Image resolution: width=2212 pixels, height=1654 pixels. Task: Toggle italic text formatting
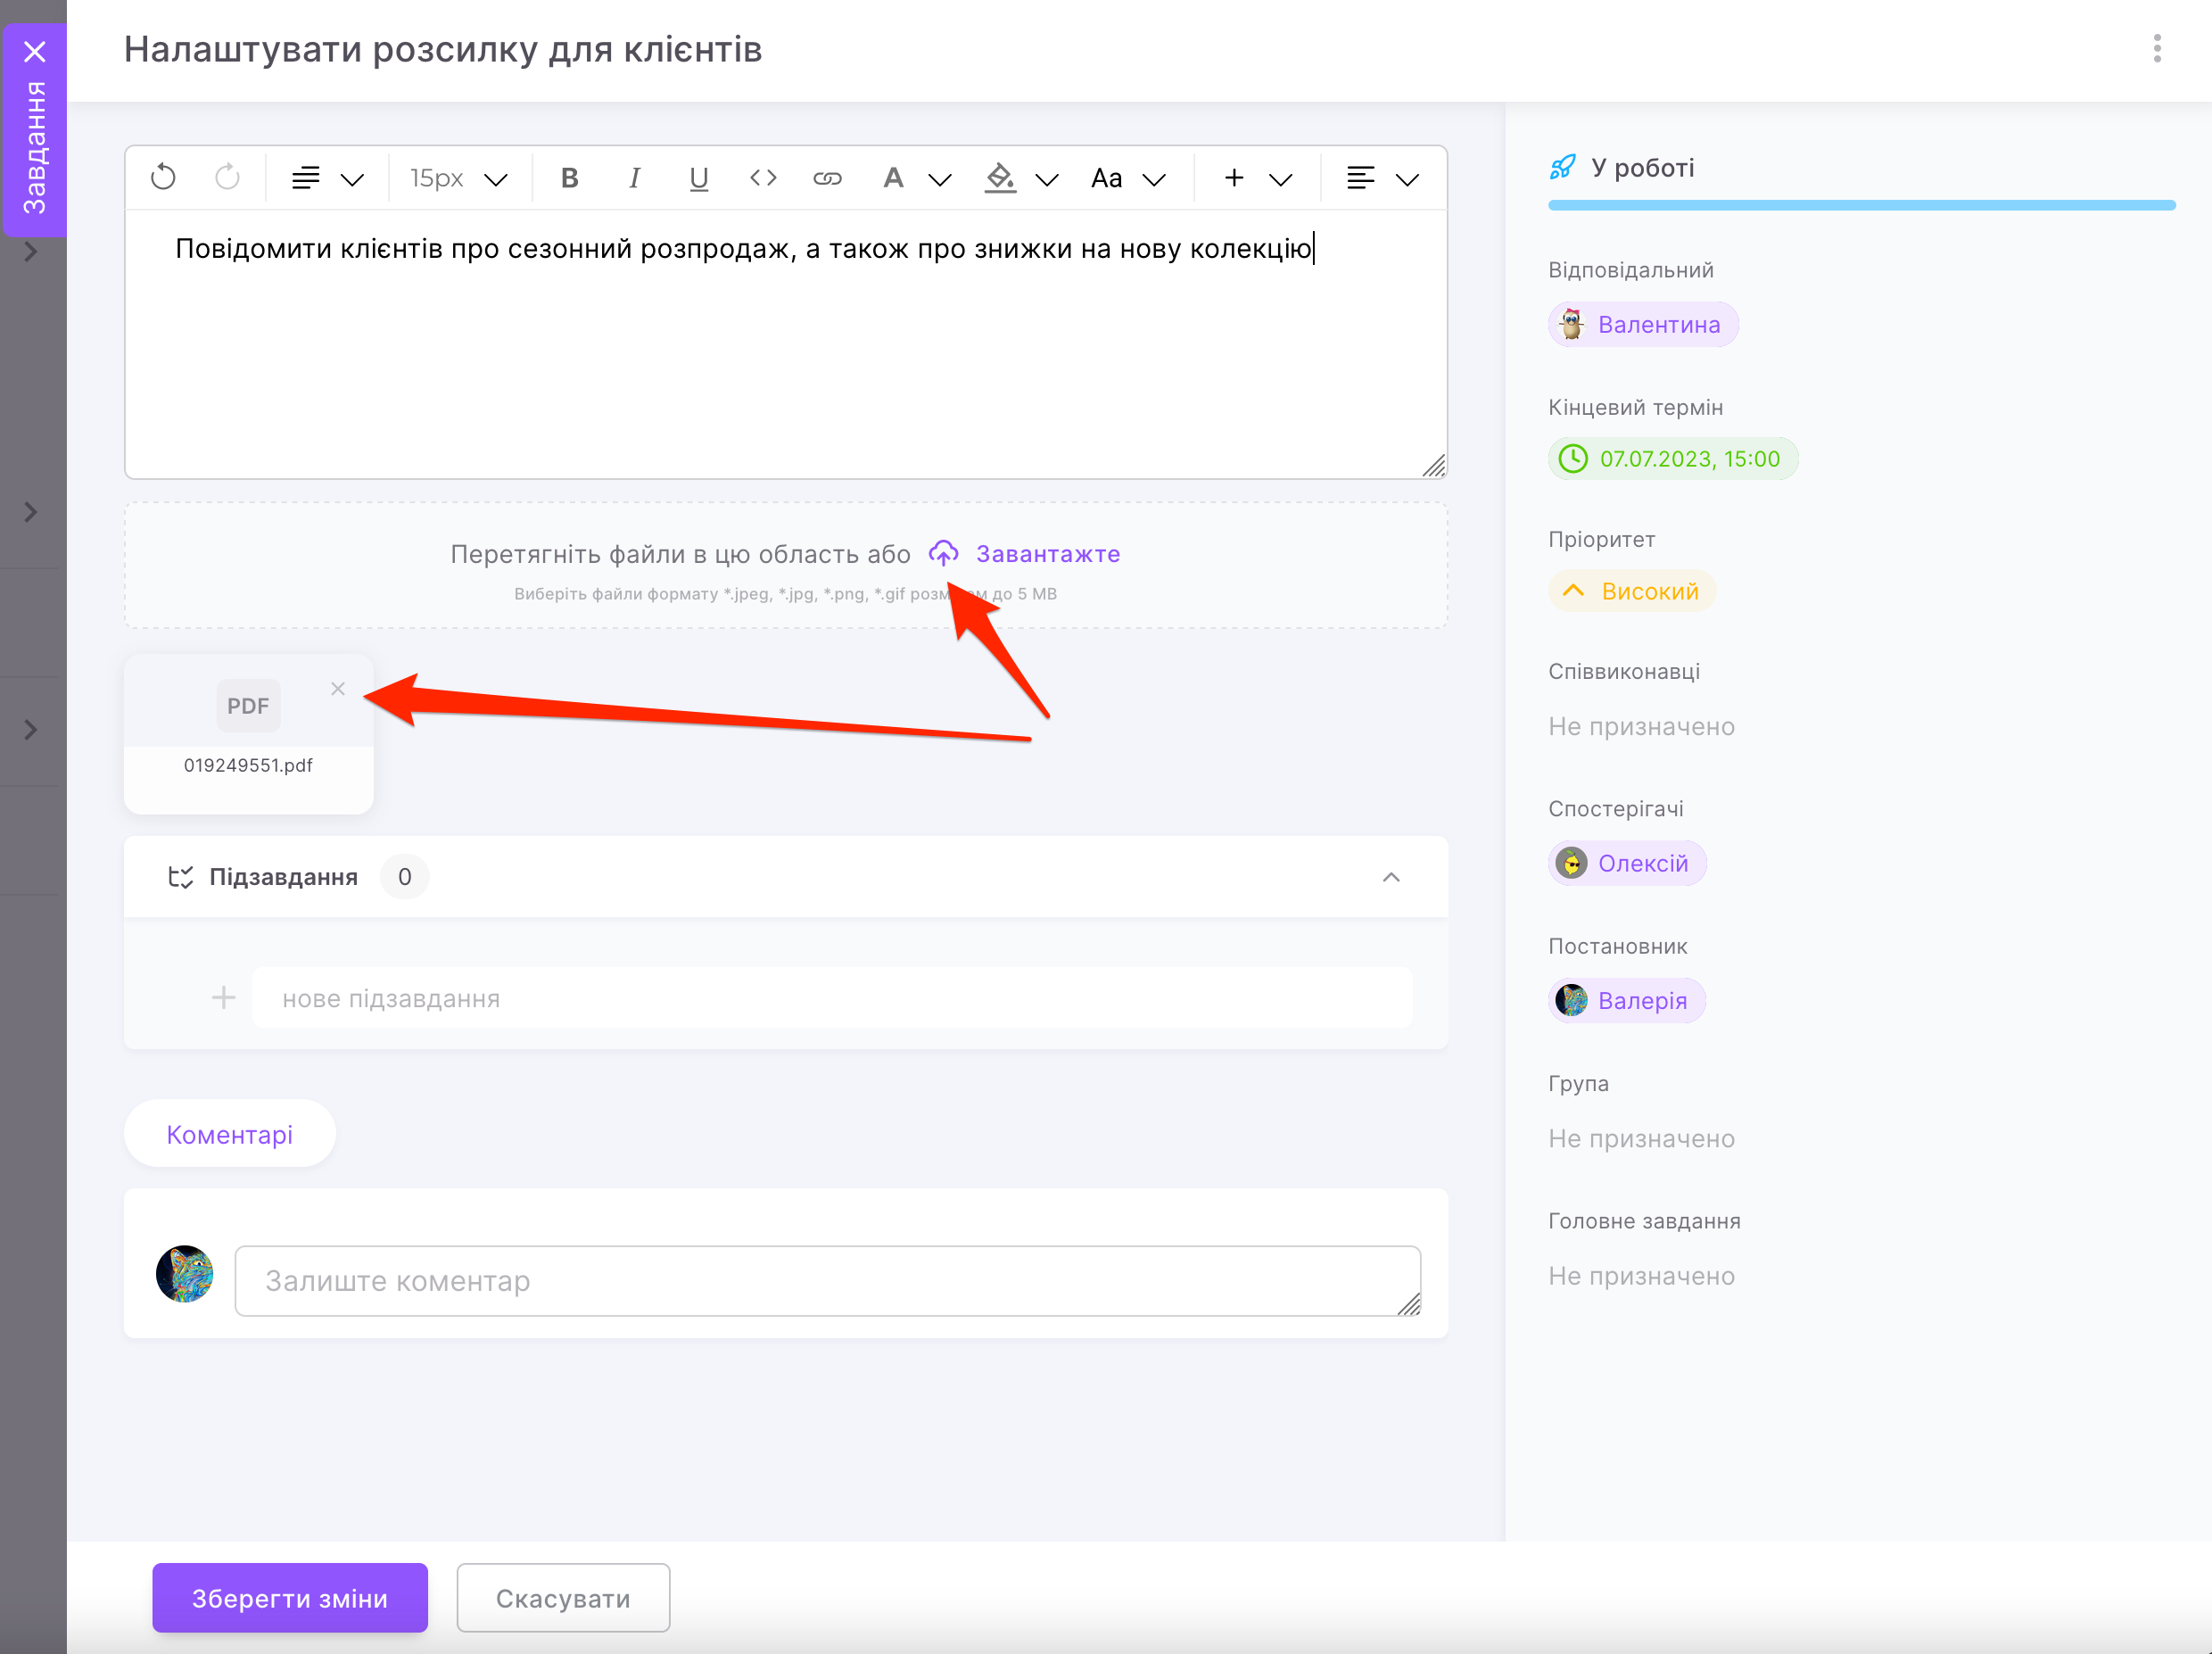pos(634,178)
